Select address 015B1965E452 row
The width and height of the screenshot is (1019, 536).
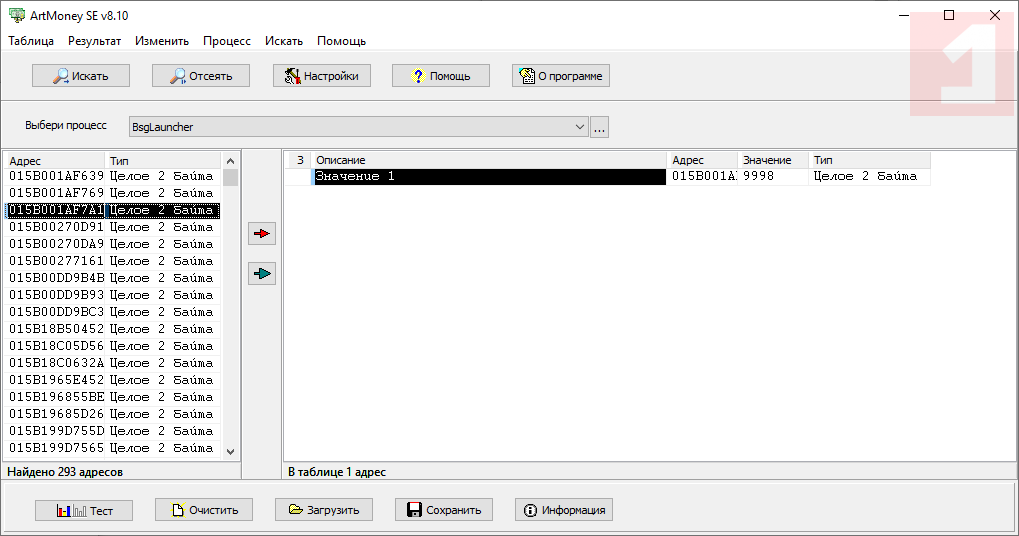[113, 379]
